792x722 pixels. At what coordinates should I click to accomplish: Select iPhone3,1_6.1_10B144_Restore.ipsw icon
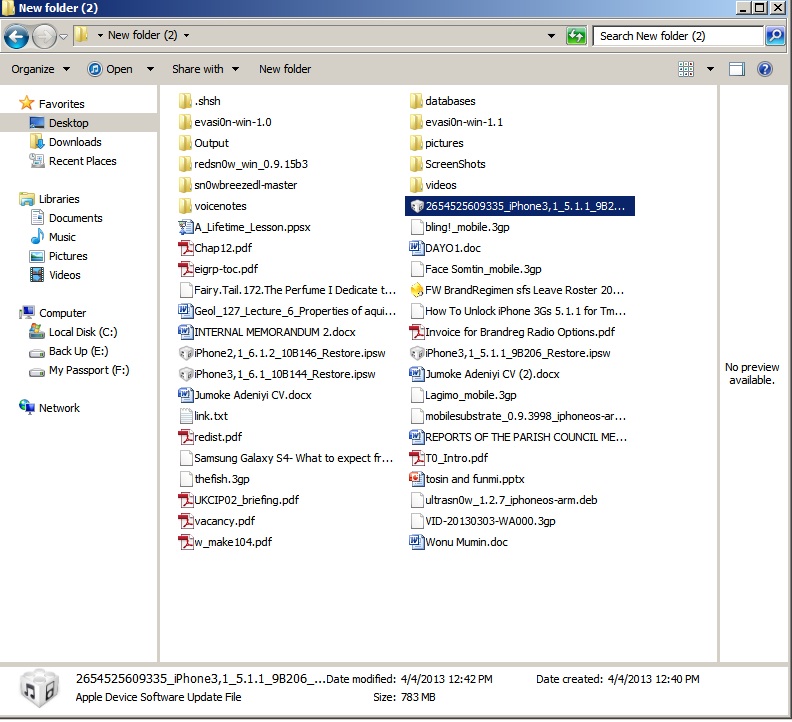coord(185,374)
